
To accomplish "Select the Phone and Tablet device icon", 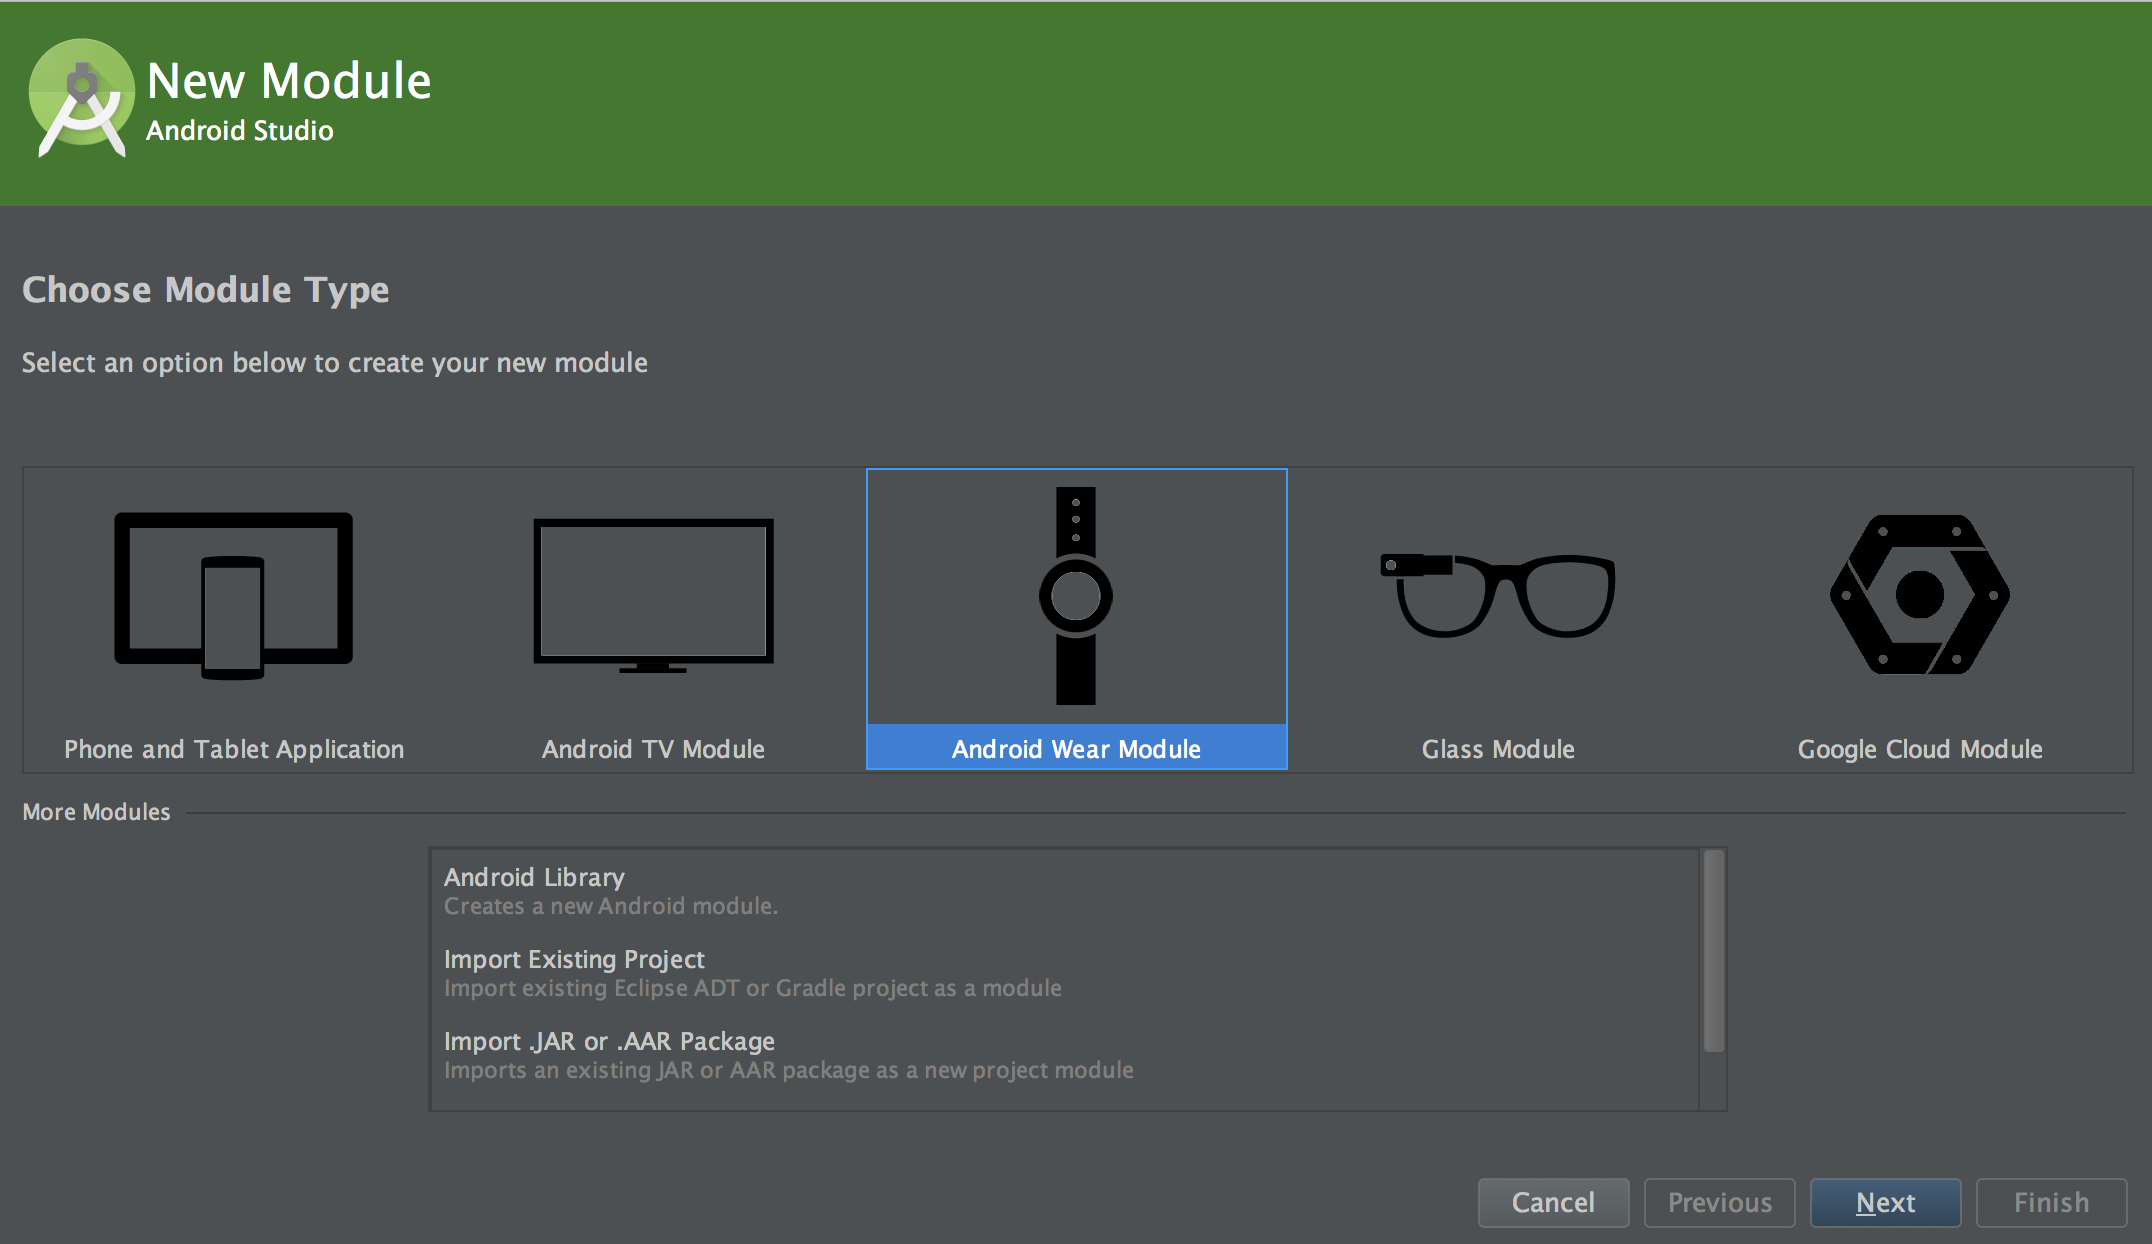I will (233, 595).
